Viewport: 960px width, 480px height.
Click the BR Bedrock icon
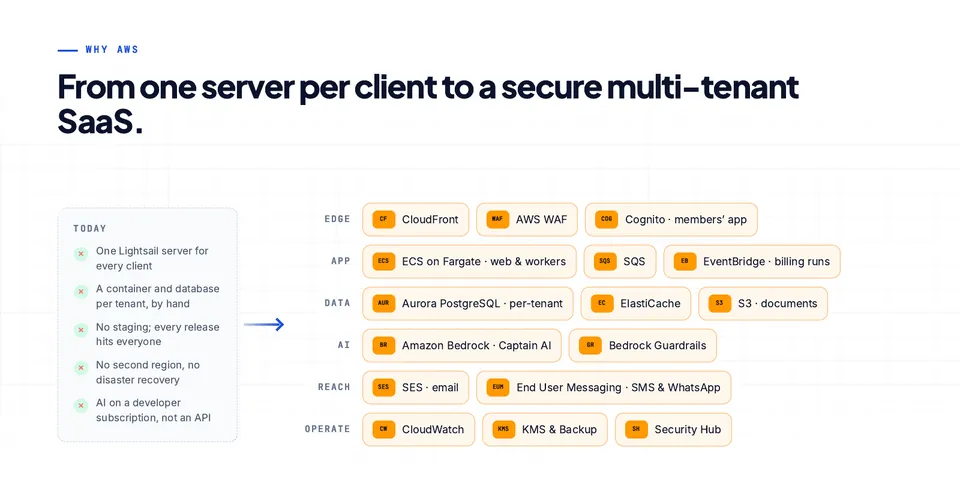[383, 345]
